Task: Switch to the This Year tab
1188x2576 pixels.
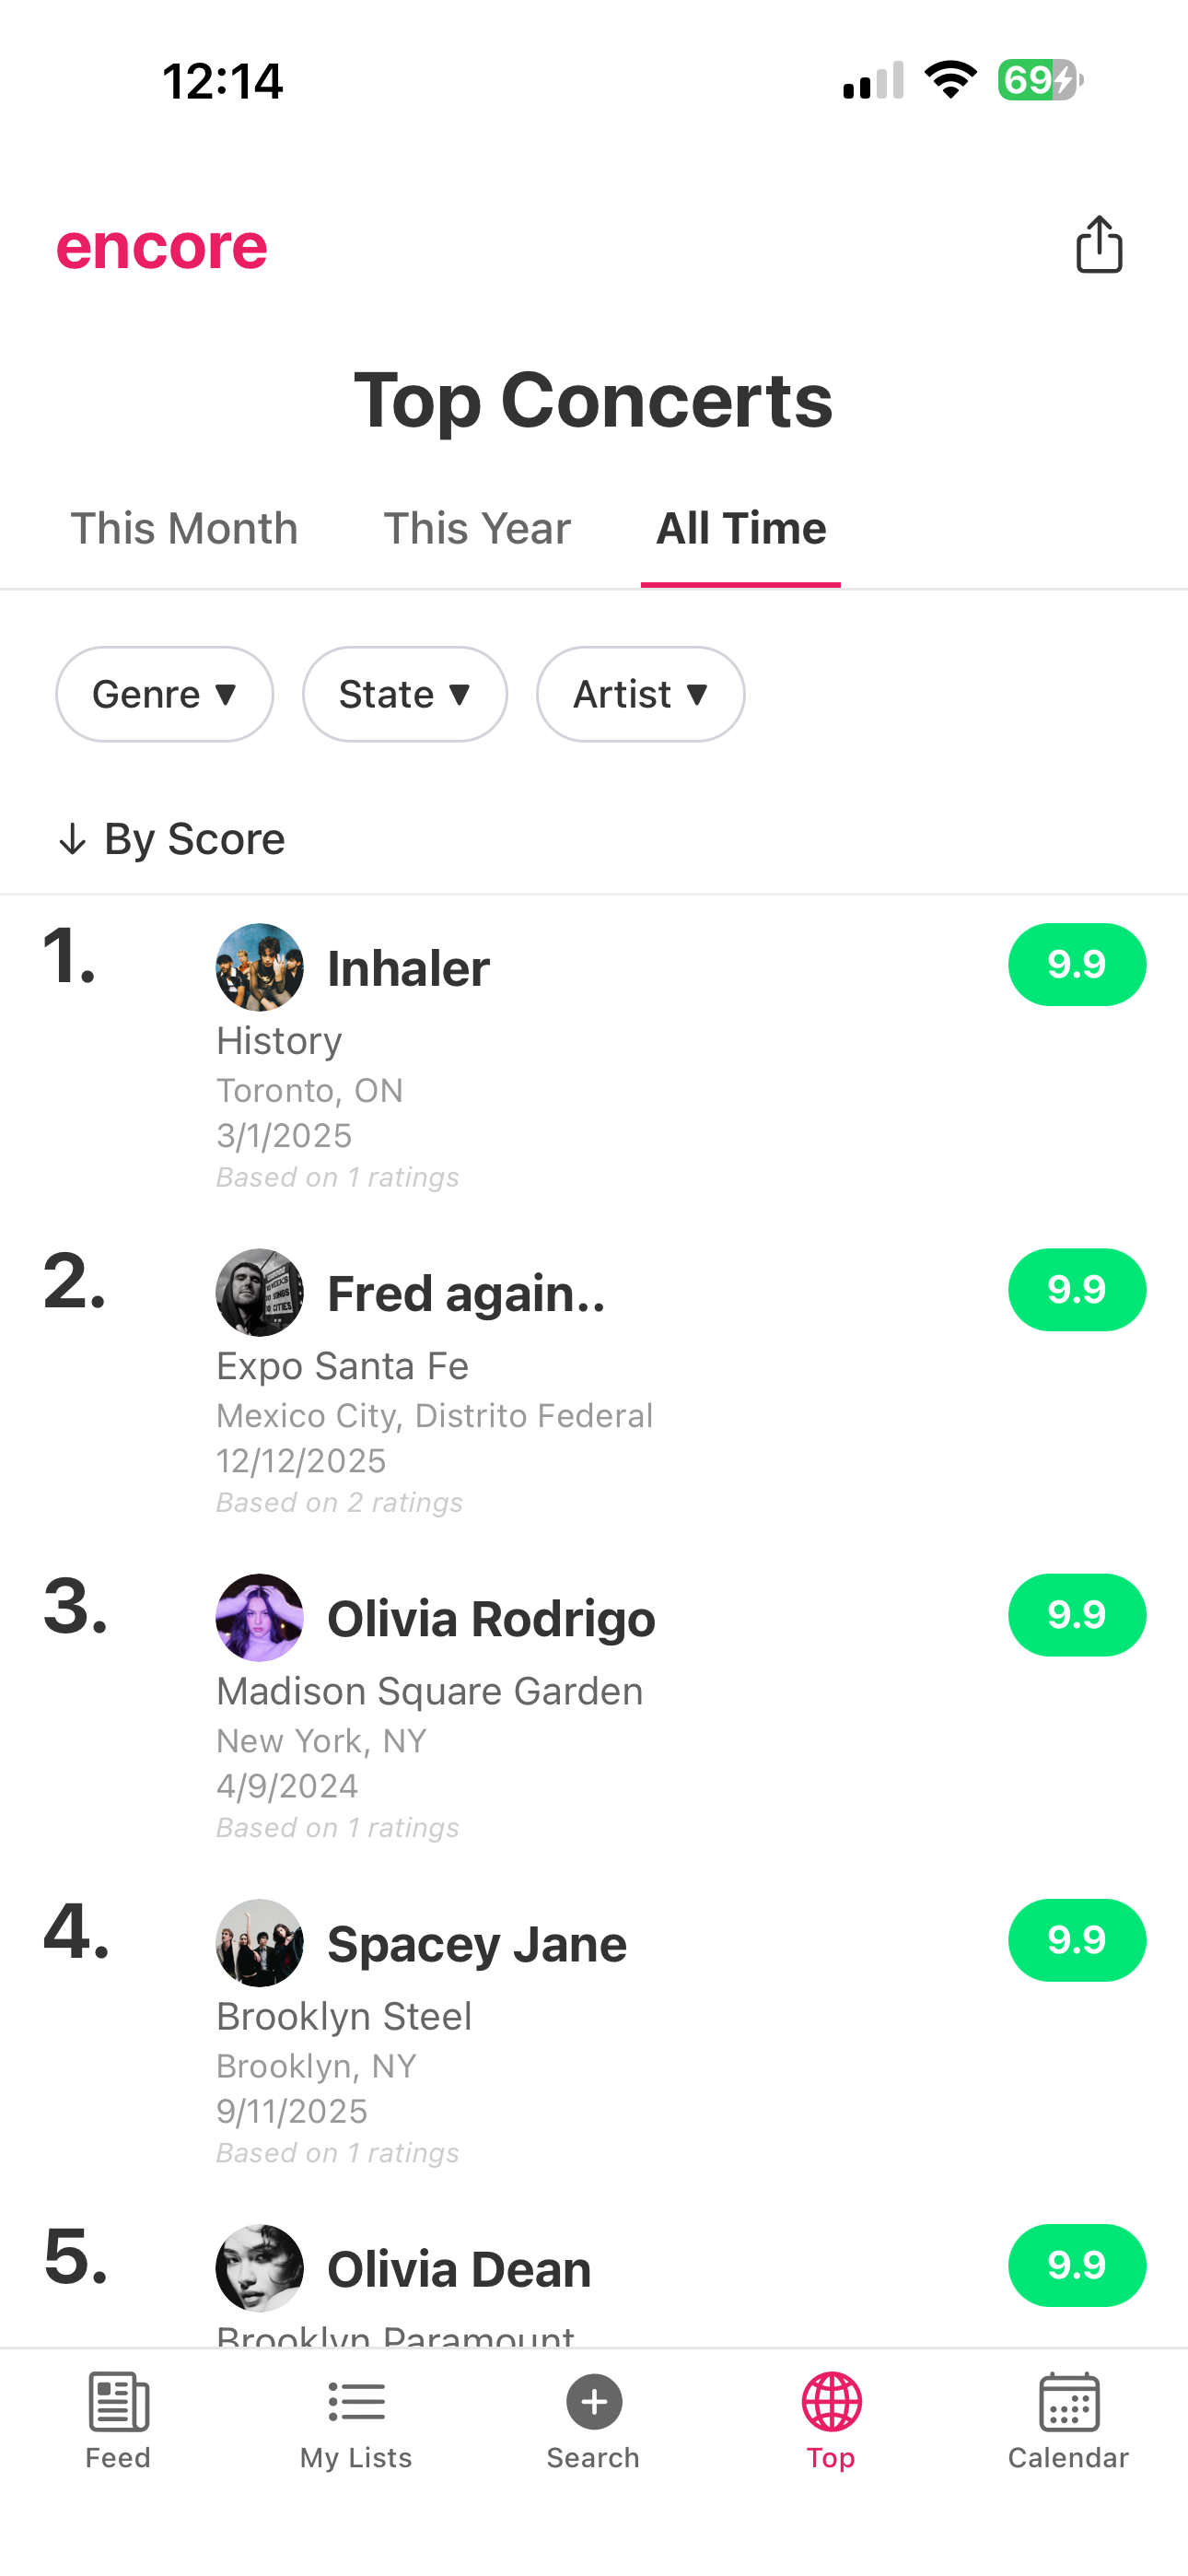Action: tap(477, 528)
